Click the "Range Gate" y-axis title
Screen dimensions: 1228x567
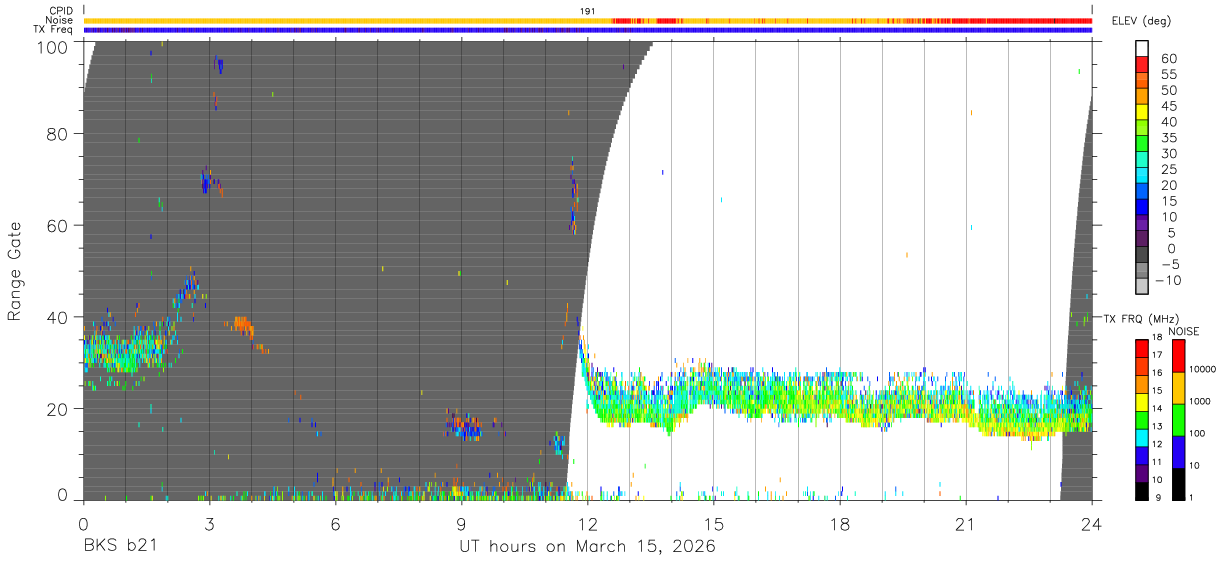tap(15, 271)
